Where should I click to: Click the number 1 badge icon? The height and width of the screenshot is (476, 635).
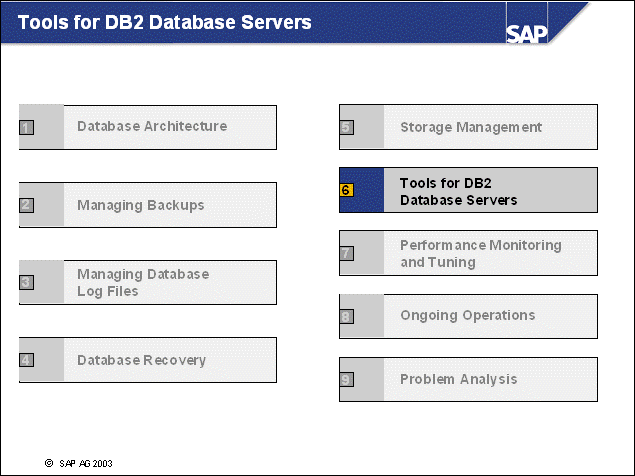pyautogui.click(x=26, y=127)
